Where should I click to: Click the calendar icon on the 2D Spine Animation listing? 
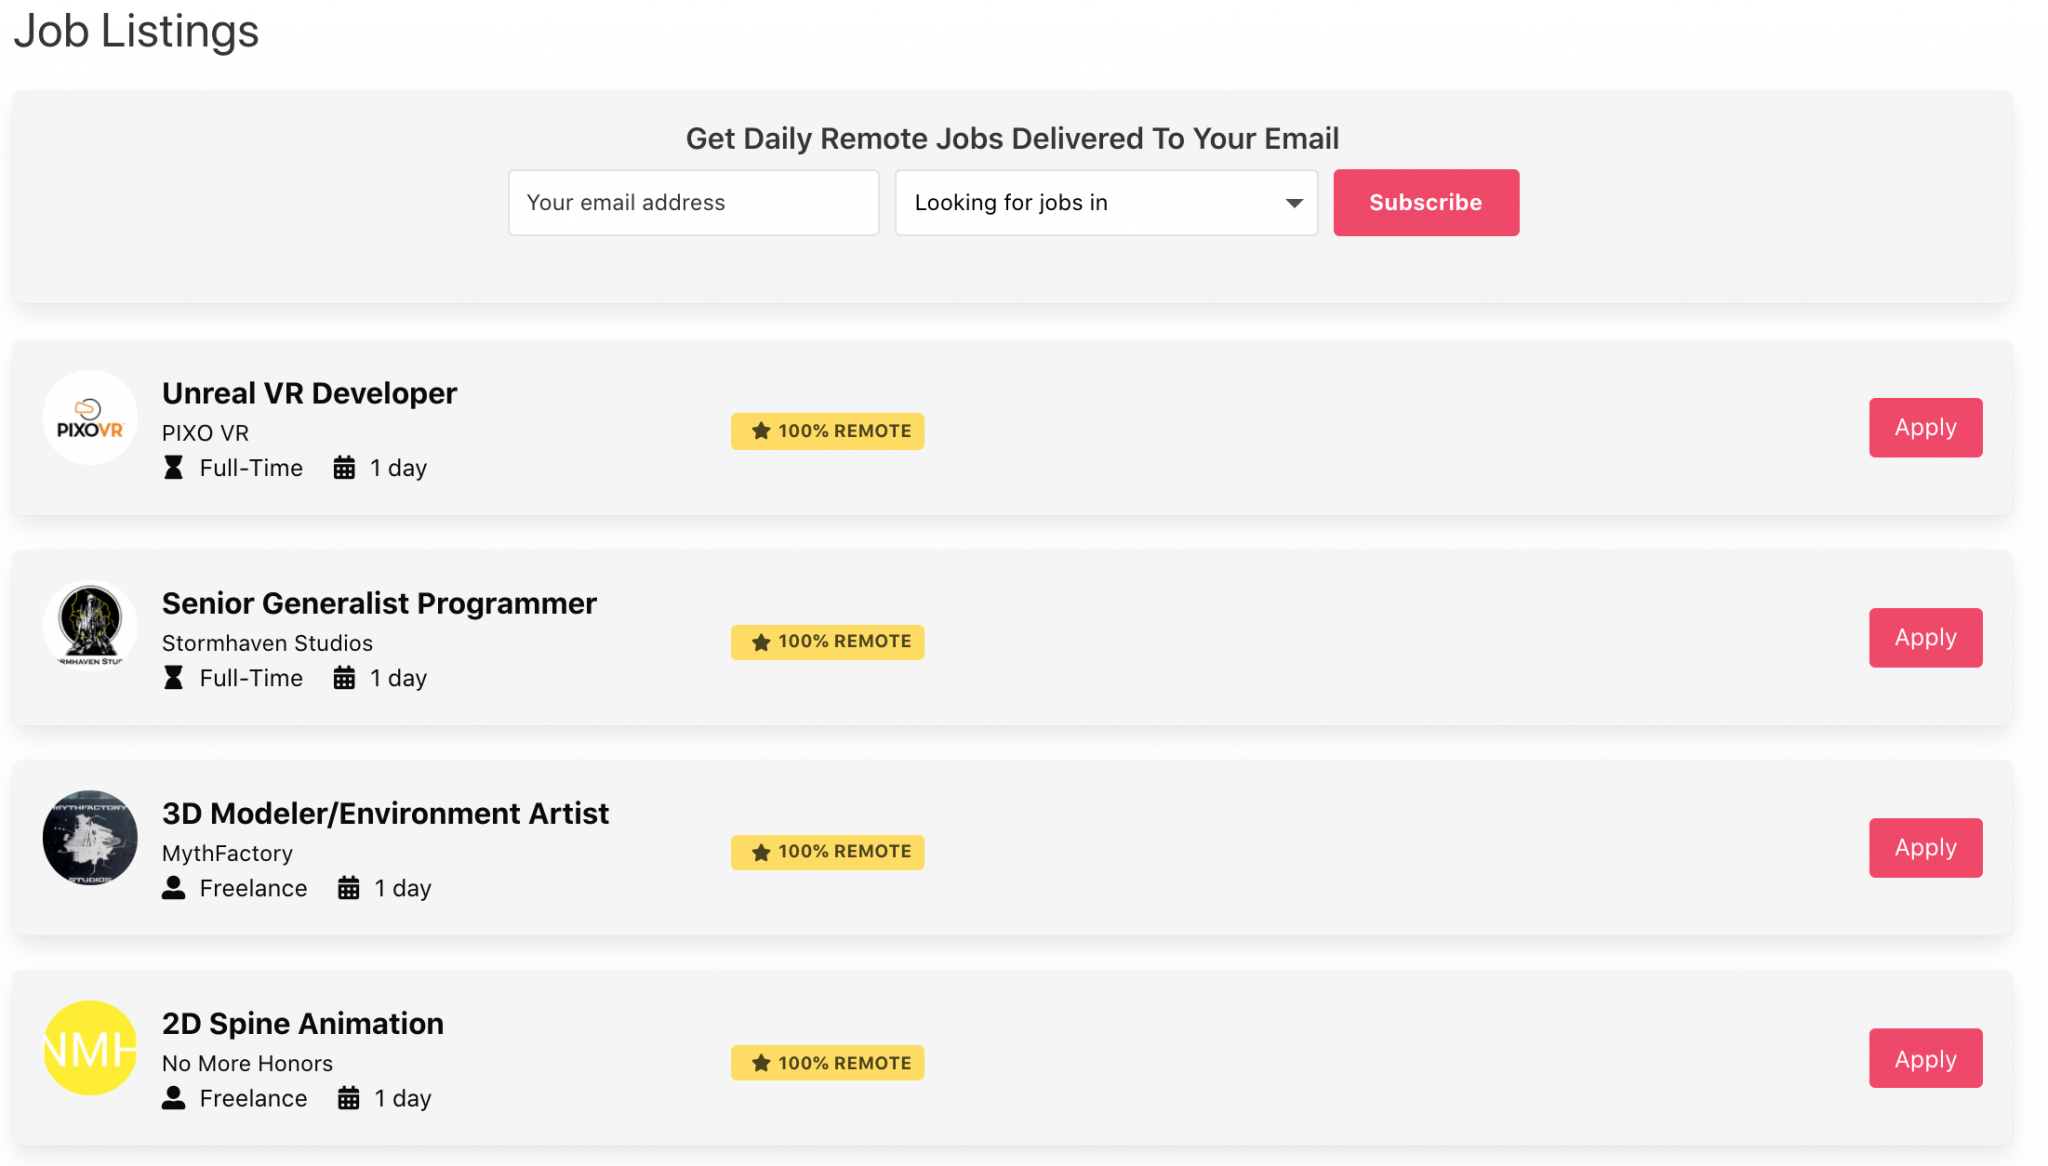coord(349,1097)
